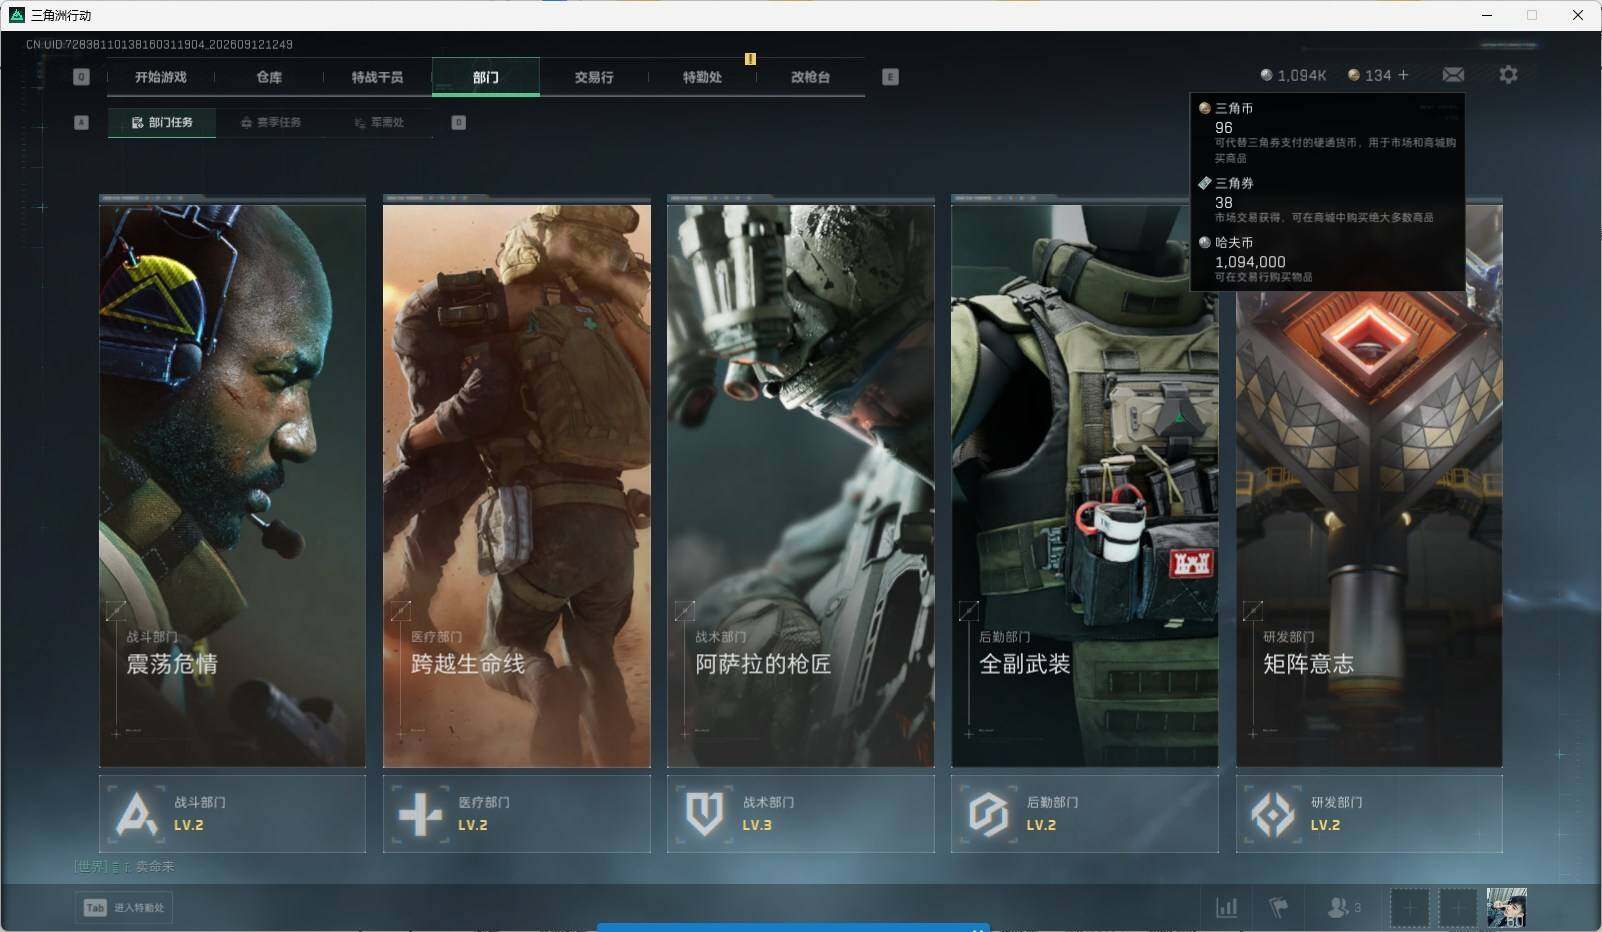Click the 战术部门 LV.3 panel
The height and width of the screenshot is (932, 1602).
click(x=801, y=814)
